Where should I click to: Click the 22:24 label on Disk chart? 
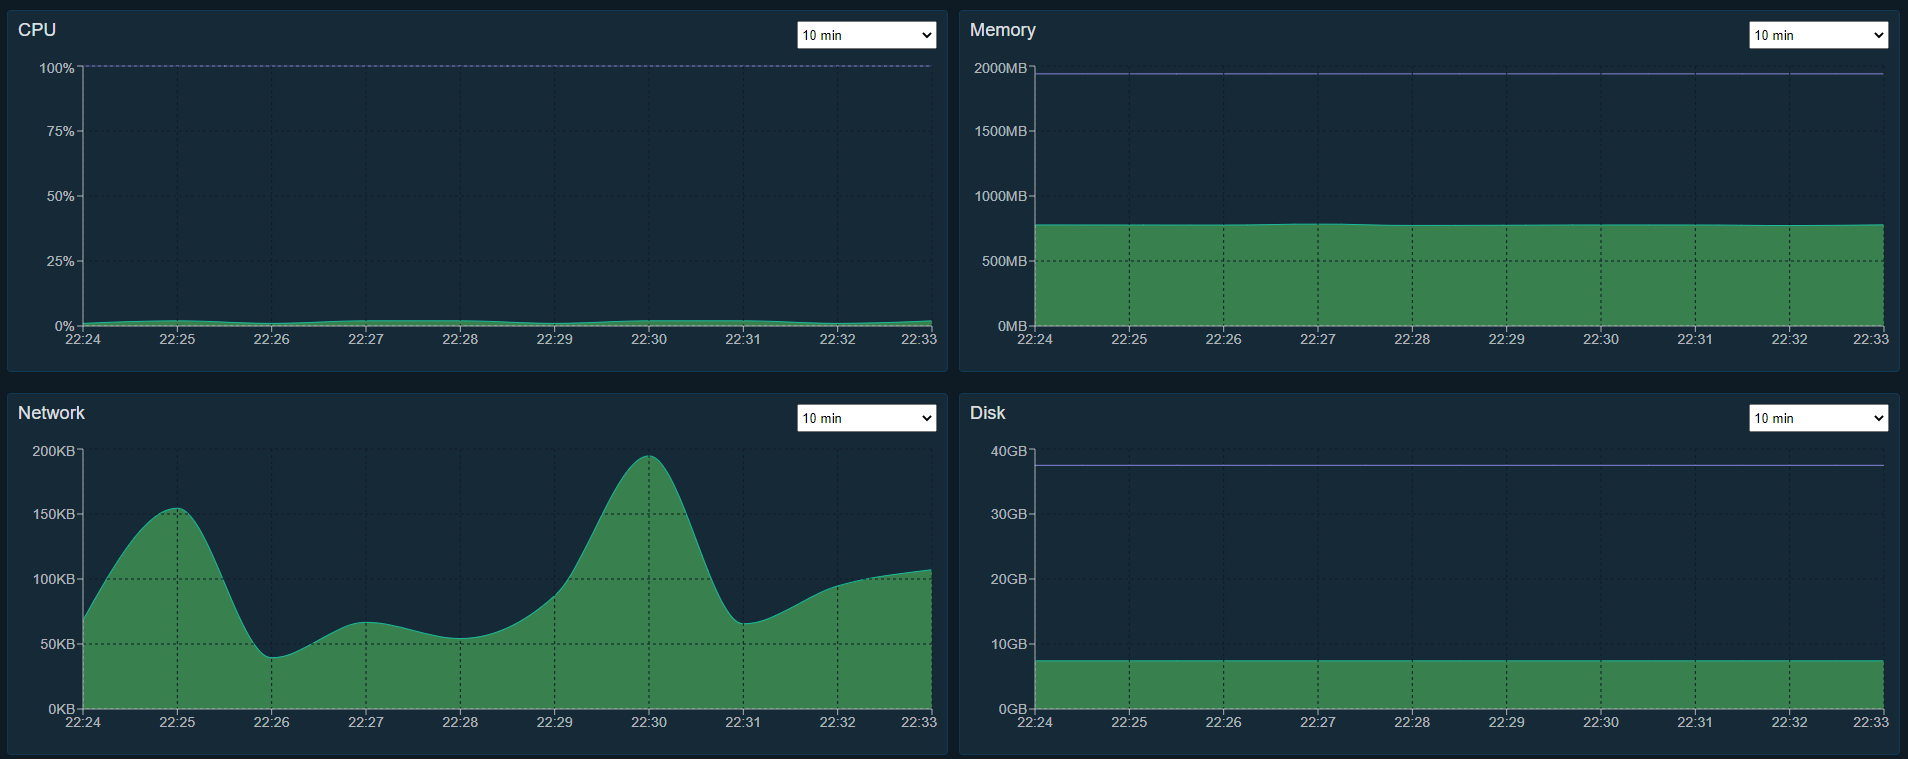(1035, 722)
